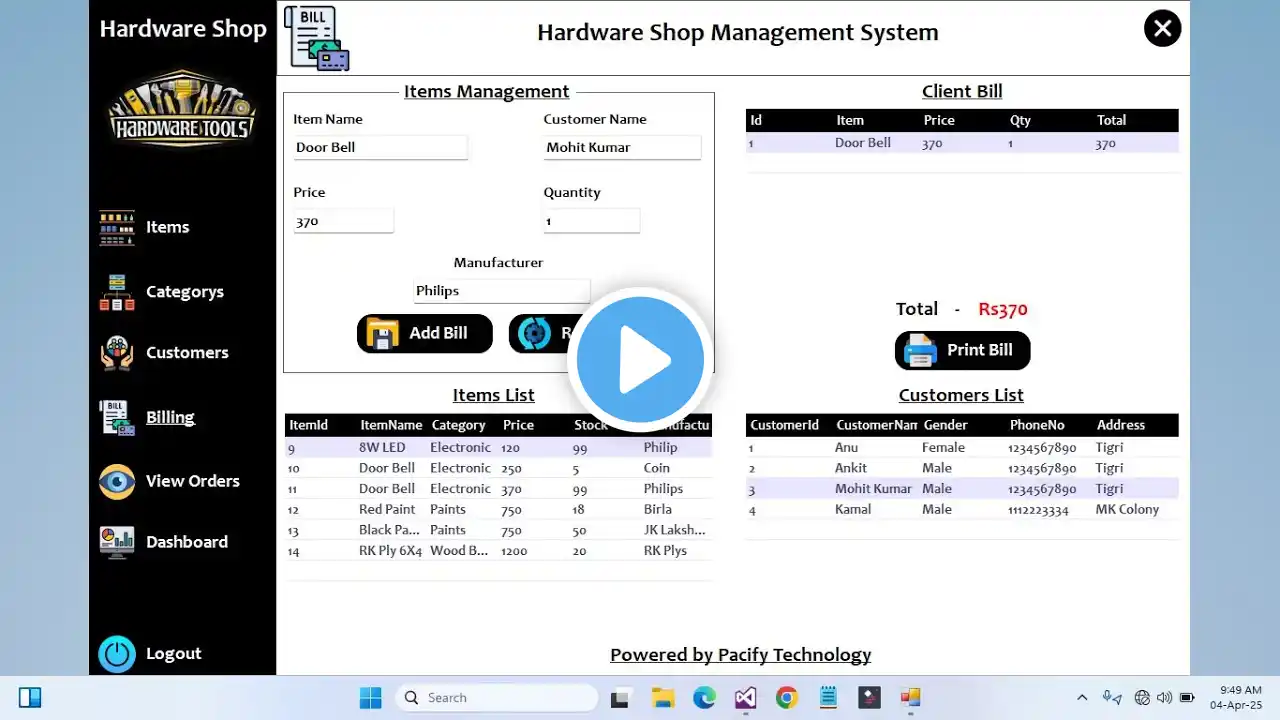Open File Explorer from the taskbar
The width and height of the screenshot is (1280, 720).
(x=663, y=697)
